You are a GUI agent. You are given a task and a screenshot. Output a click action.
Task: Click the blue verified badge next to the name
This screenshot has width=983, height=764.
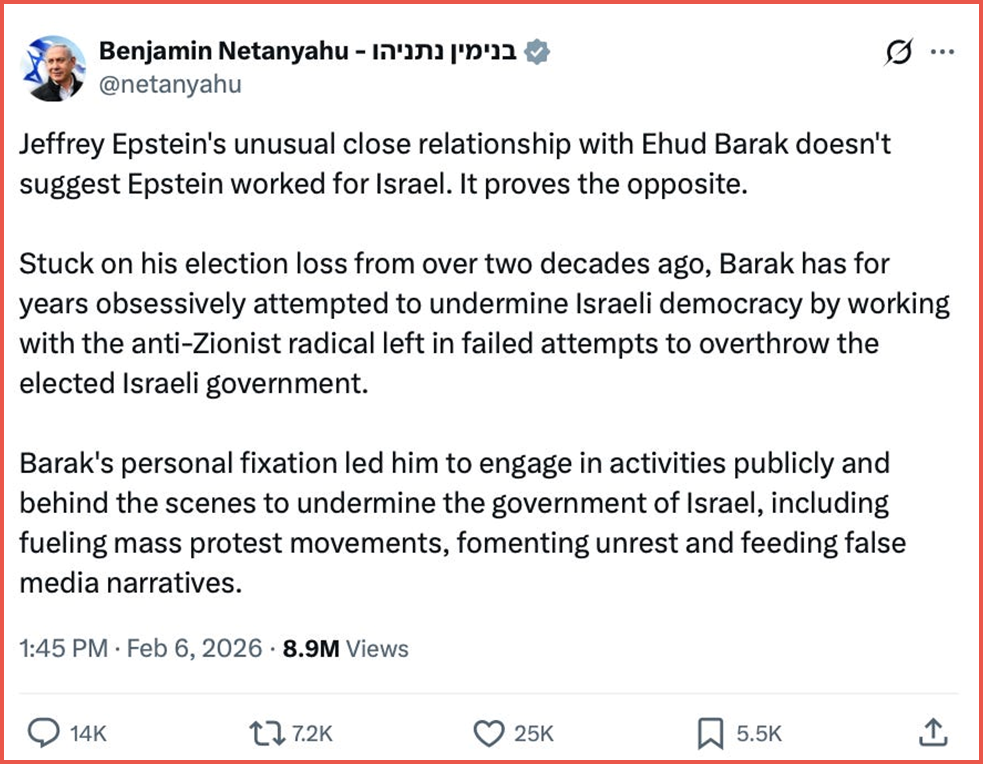tap(538, 53)
